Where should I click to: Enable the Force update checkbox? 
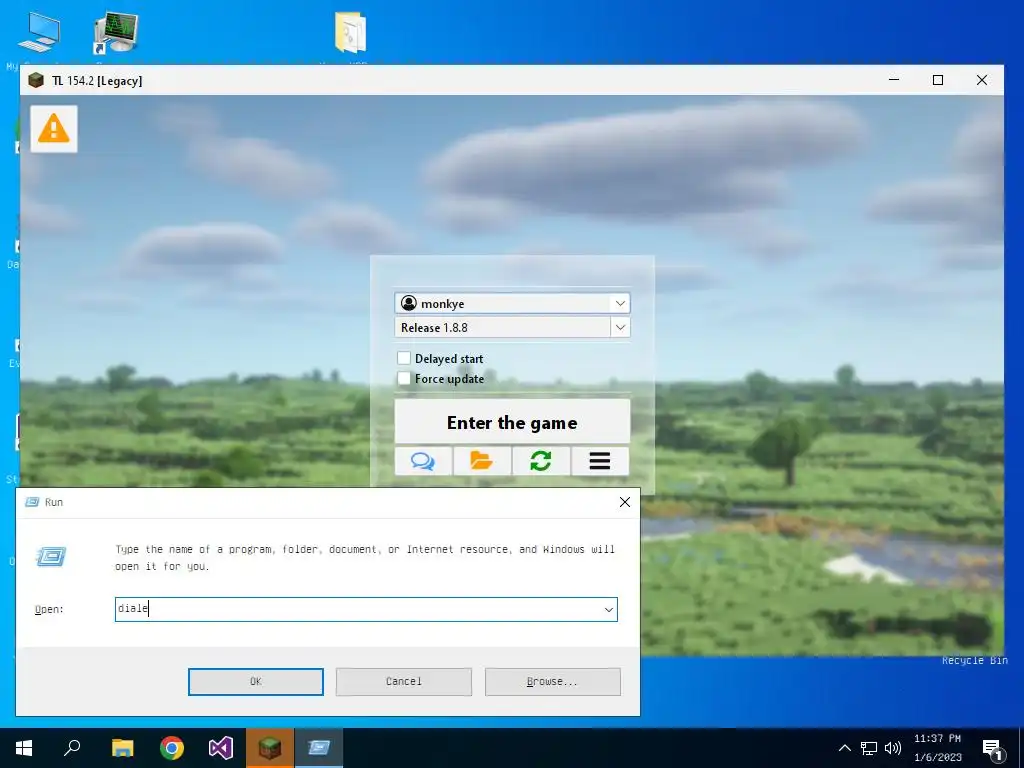click(x=404, y=378)
